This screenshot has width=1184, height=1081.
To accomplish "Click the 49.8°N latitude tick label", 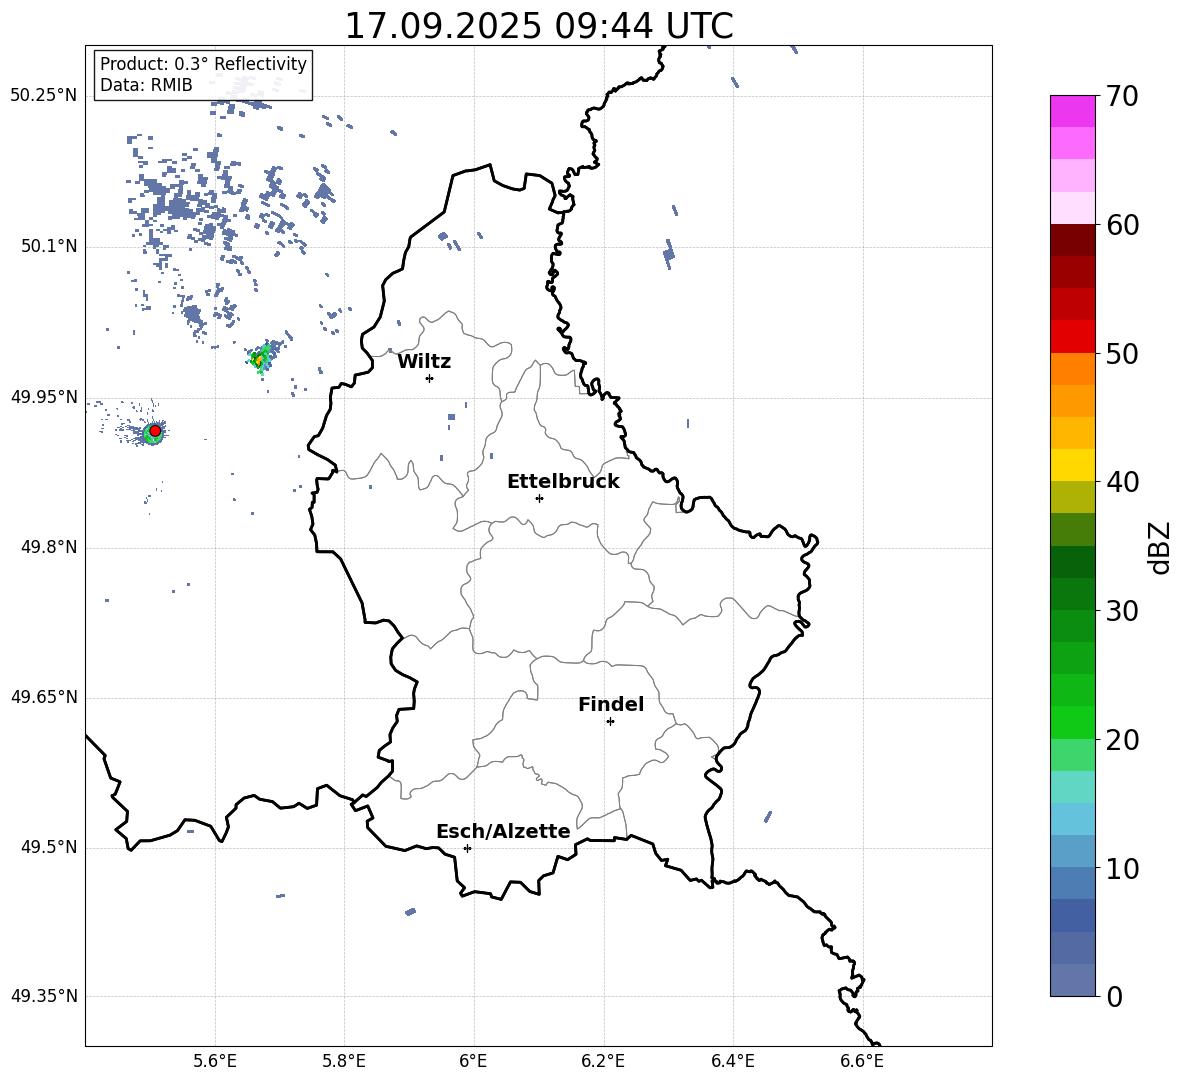I will pyautogui.click(x=48, y=547).
